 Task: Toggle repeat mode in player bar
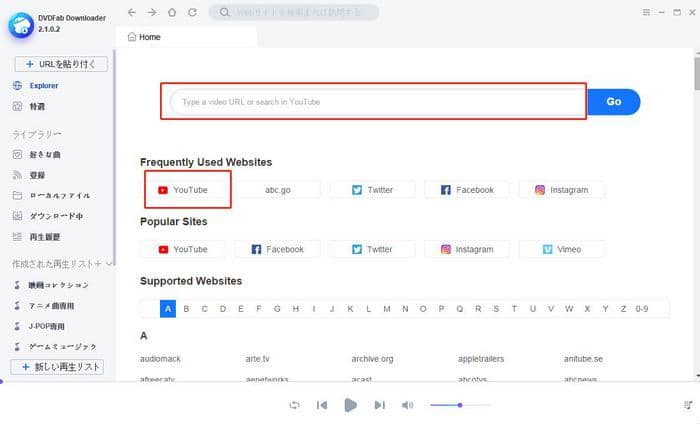[294, 405]
